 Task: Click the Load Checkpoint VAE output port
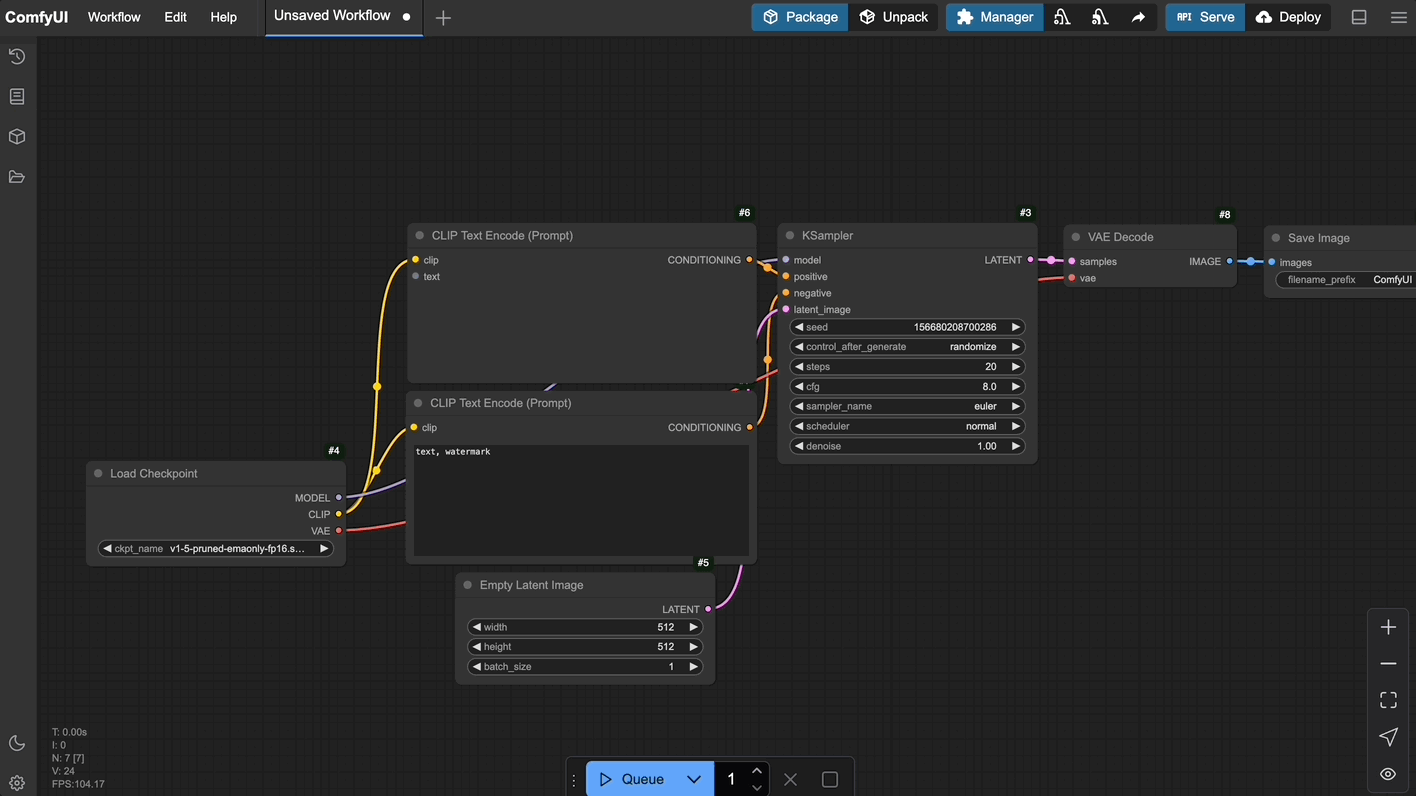pos(339,531)
